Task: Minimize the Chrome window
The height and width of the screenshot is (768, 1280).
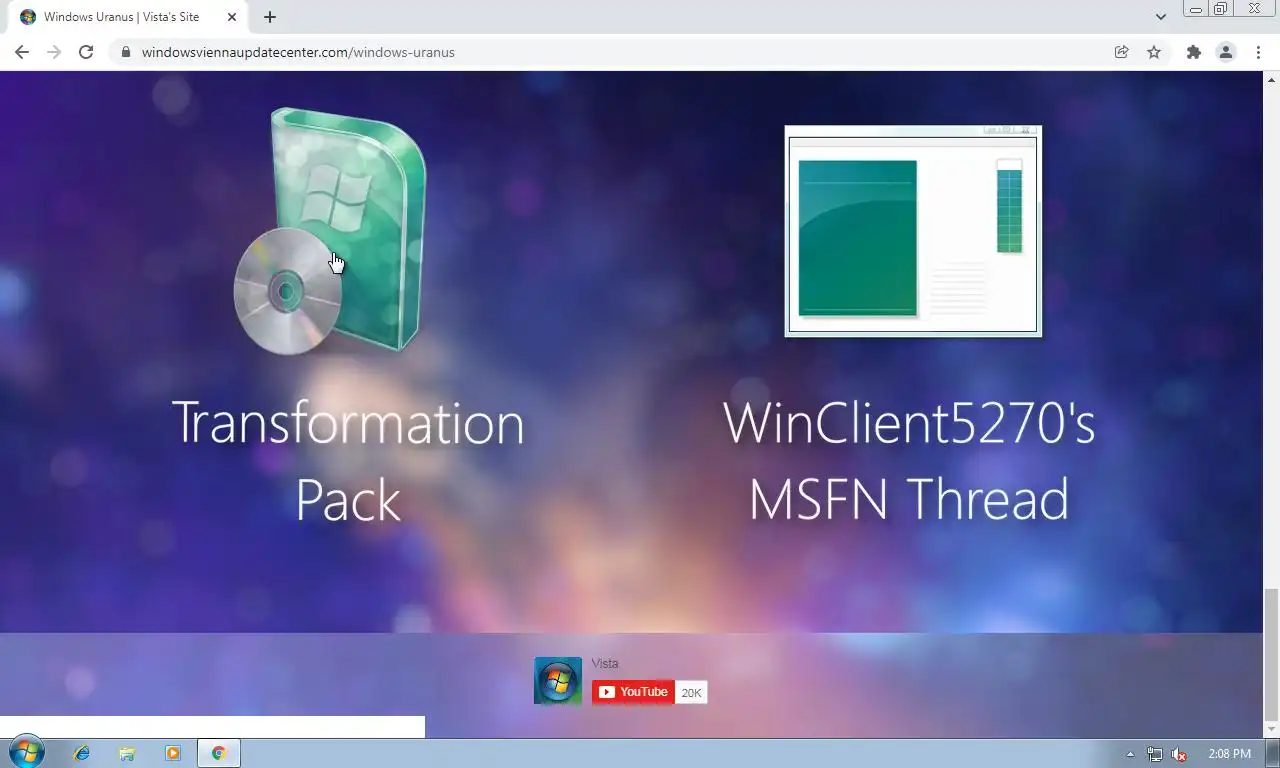Action: [x=1196, y=9]
